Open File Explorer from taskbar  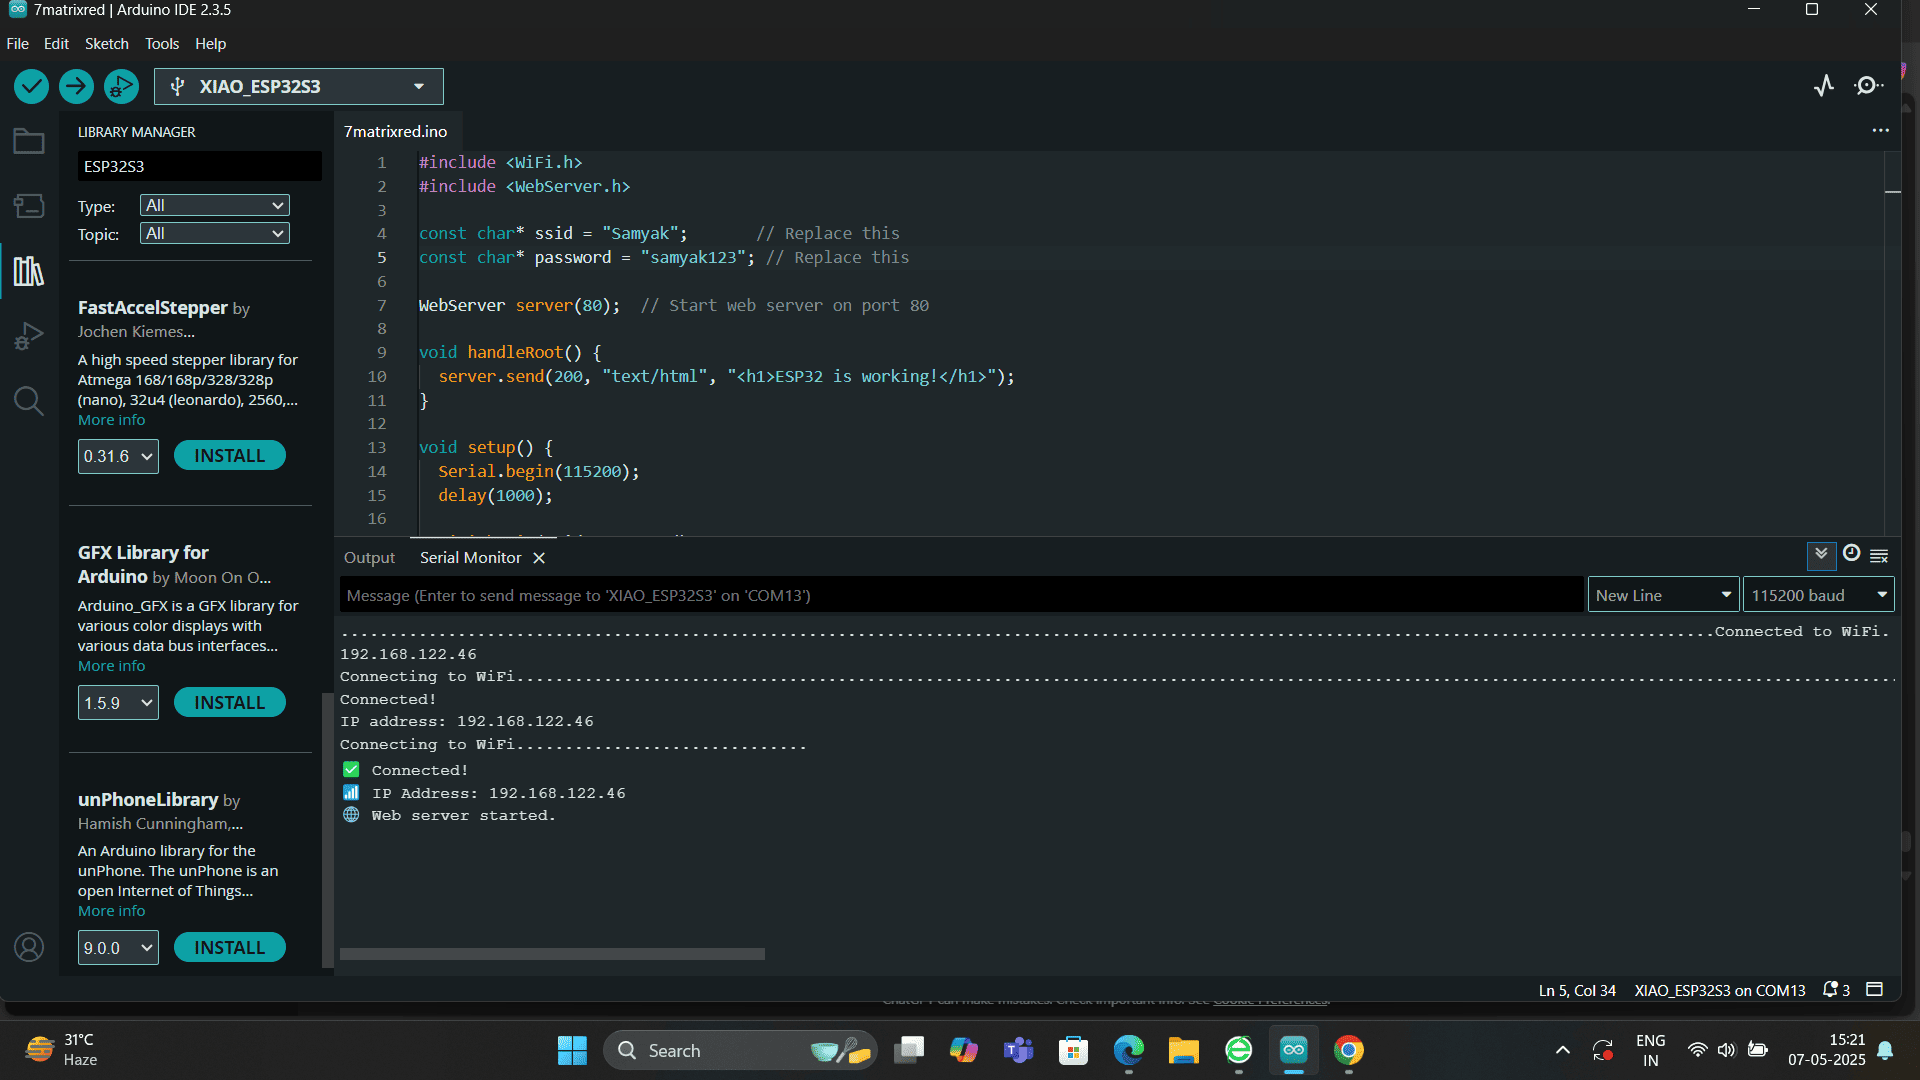1183,1050
